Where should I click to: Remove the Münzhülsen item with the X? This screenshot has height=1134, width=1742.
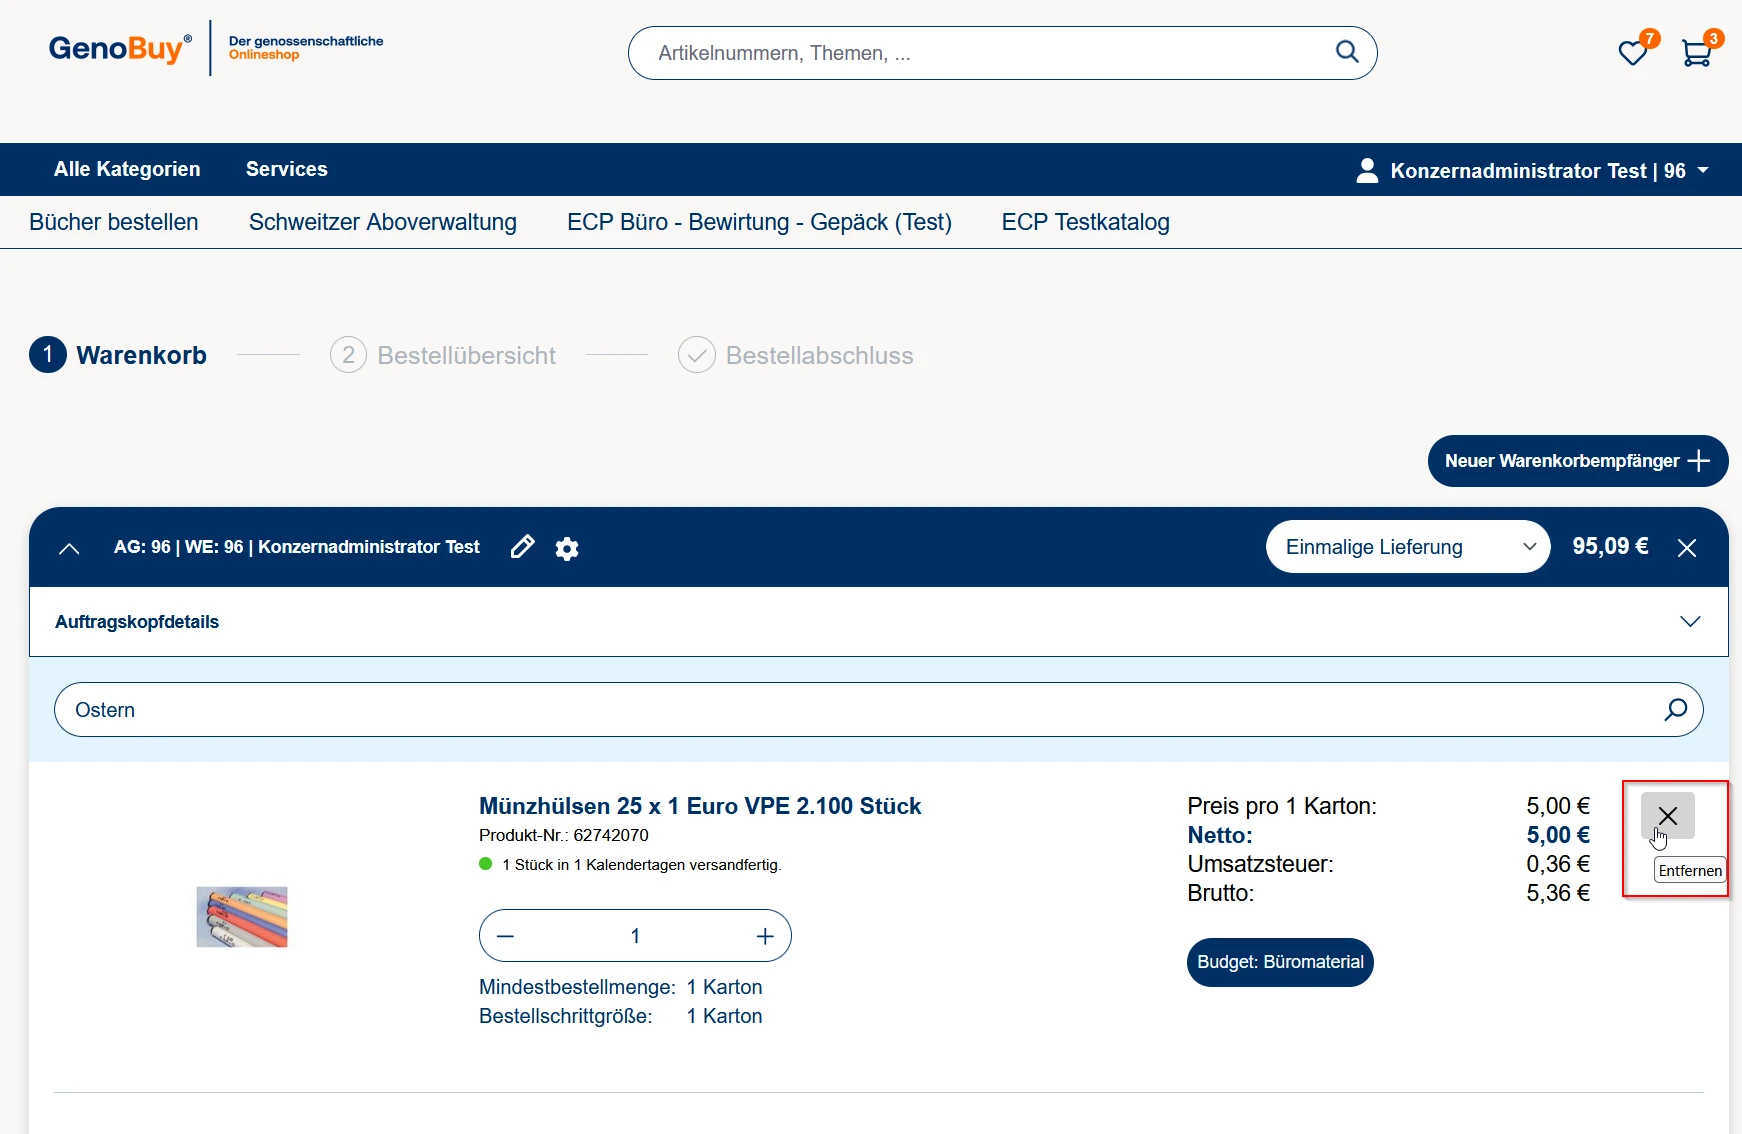1667,816
